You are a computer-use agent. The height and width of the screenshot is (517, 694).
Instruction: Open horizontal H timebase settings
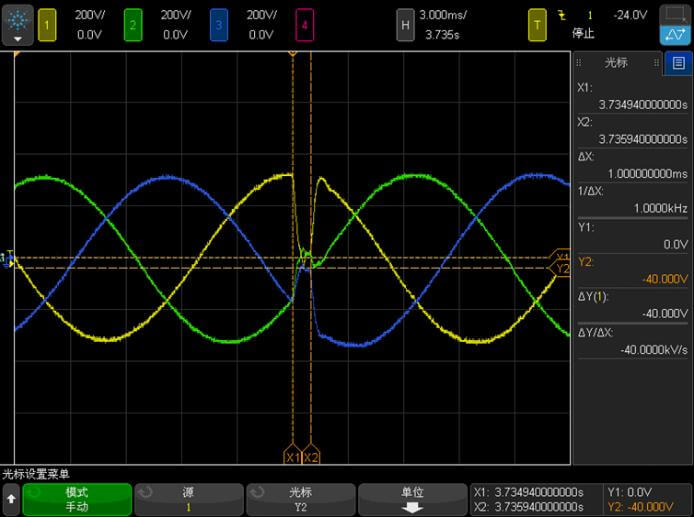[405, 25]
